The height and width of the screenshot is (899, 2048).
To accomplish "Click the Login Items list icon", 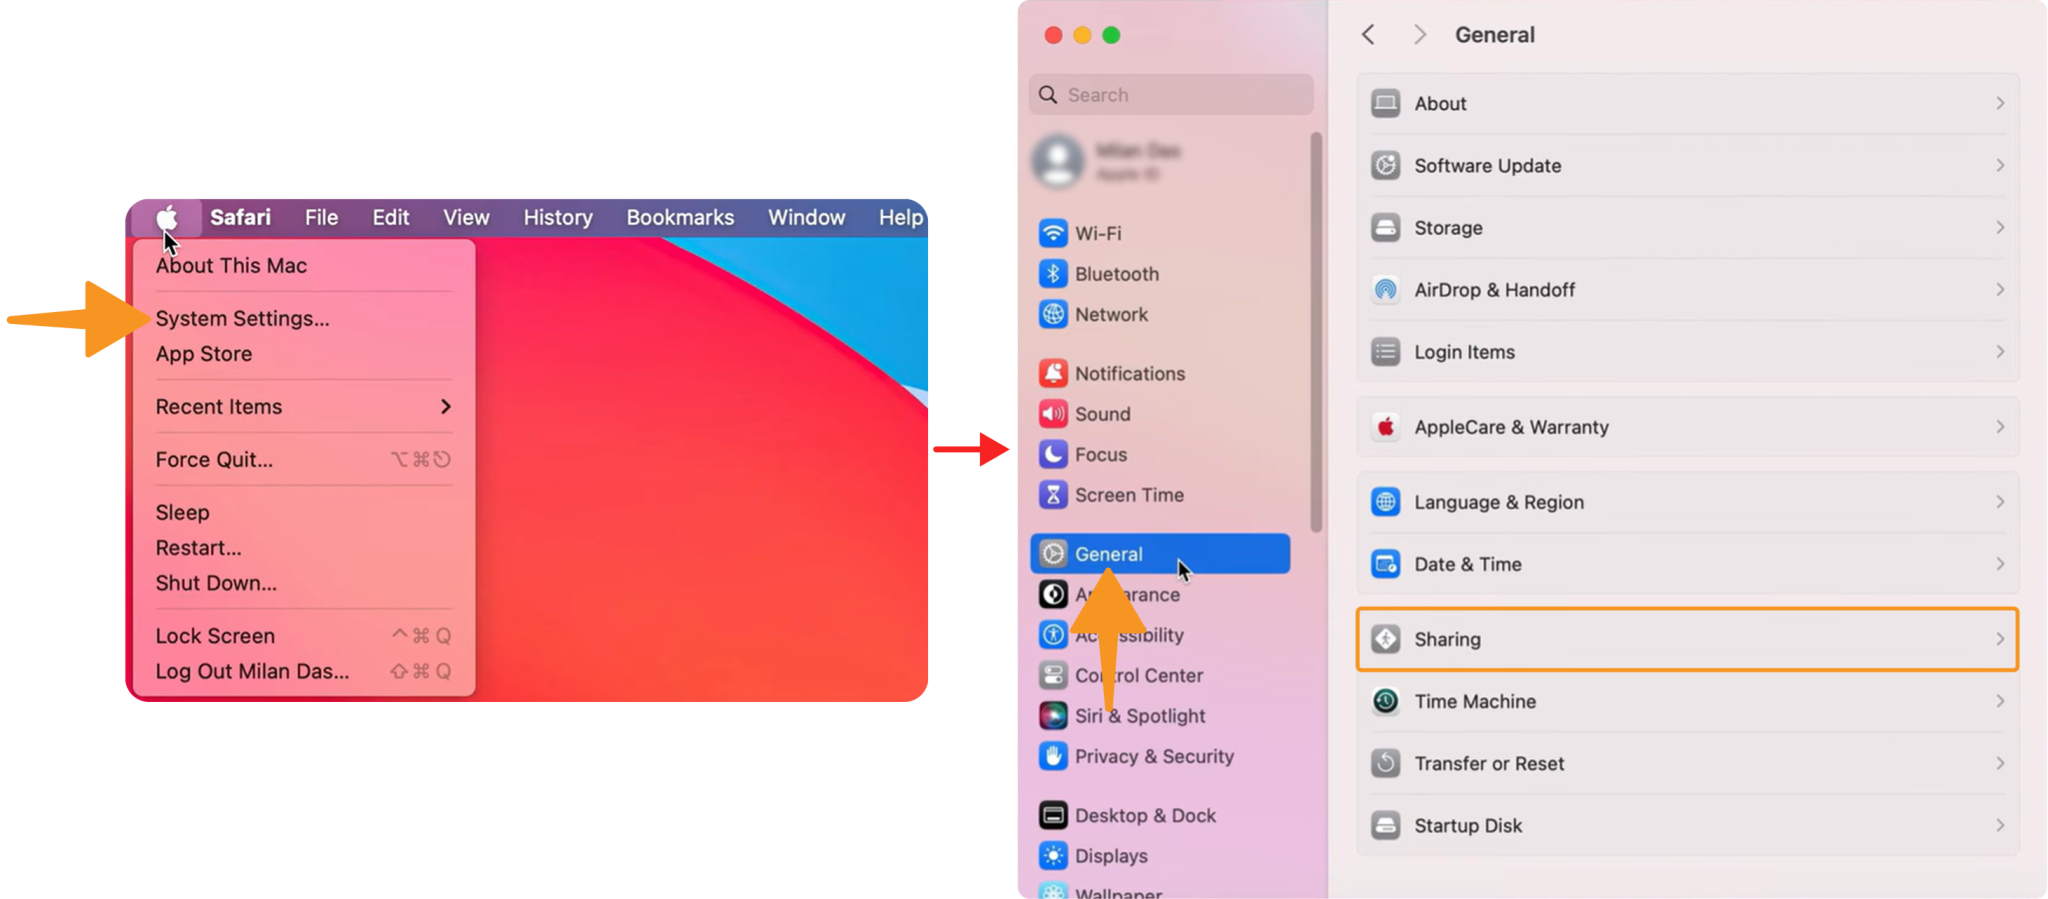I will click(x=1385, y=352).
